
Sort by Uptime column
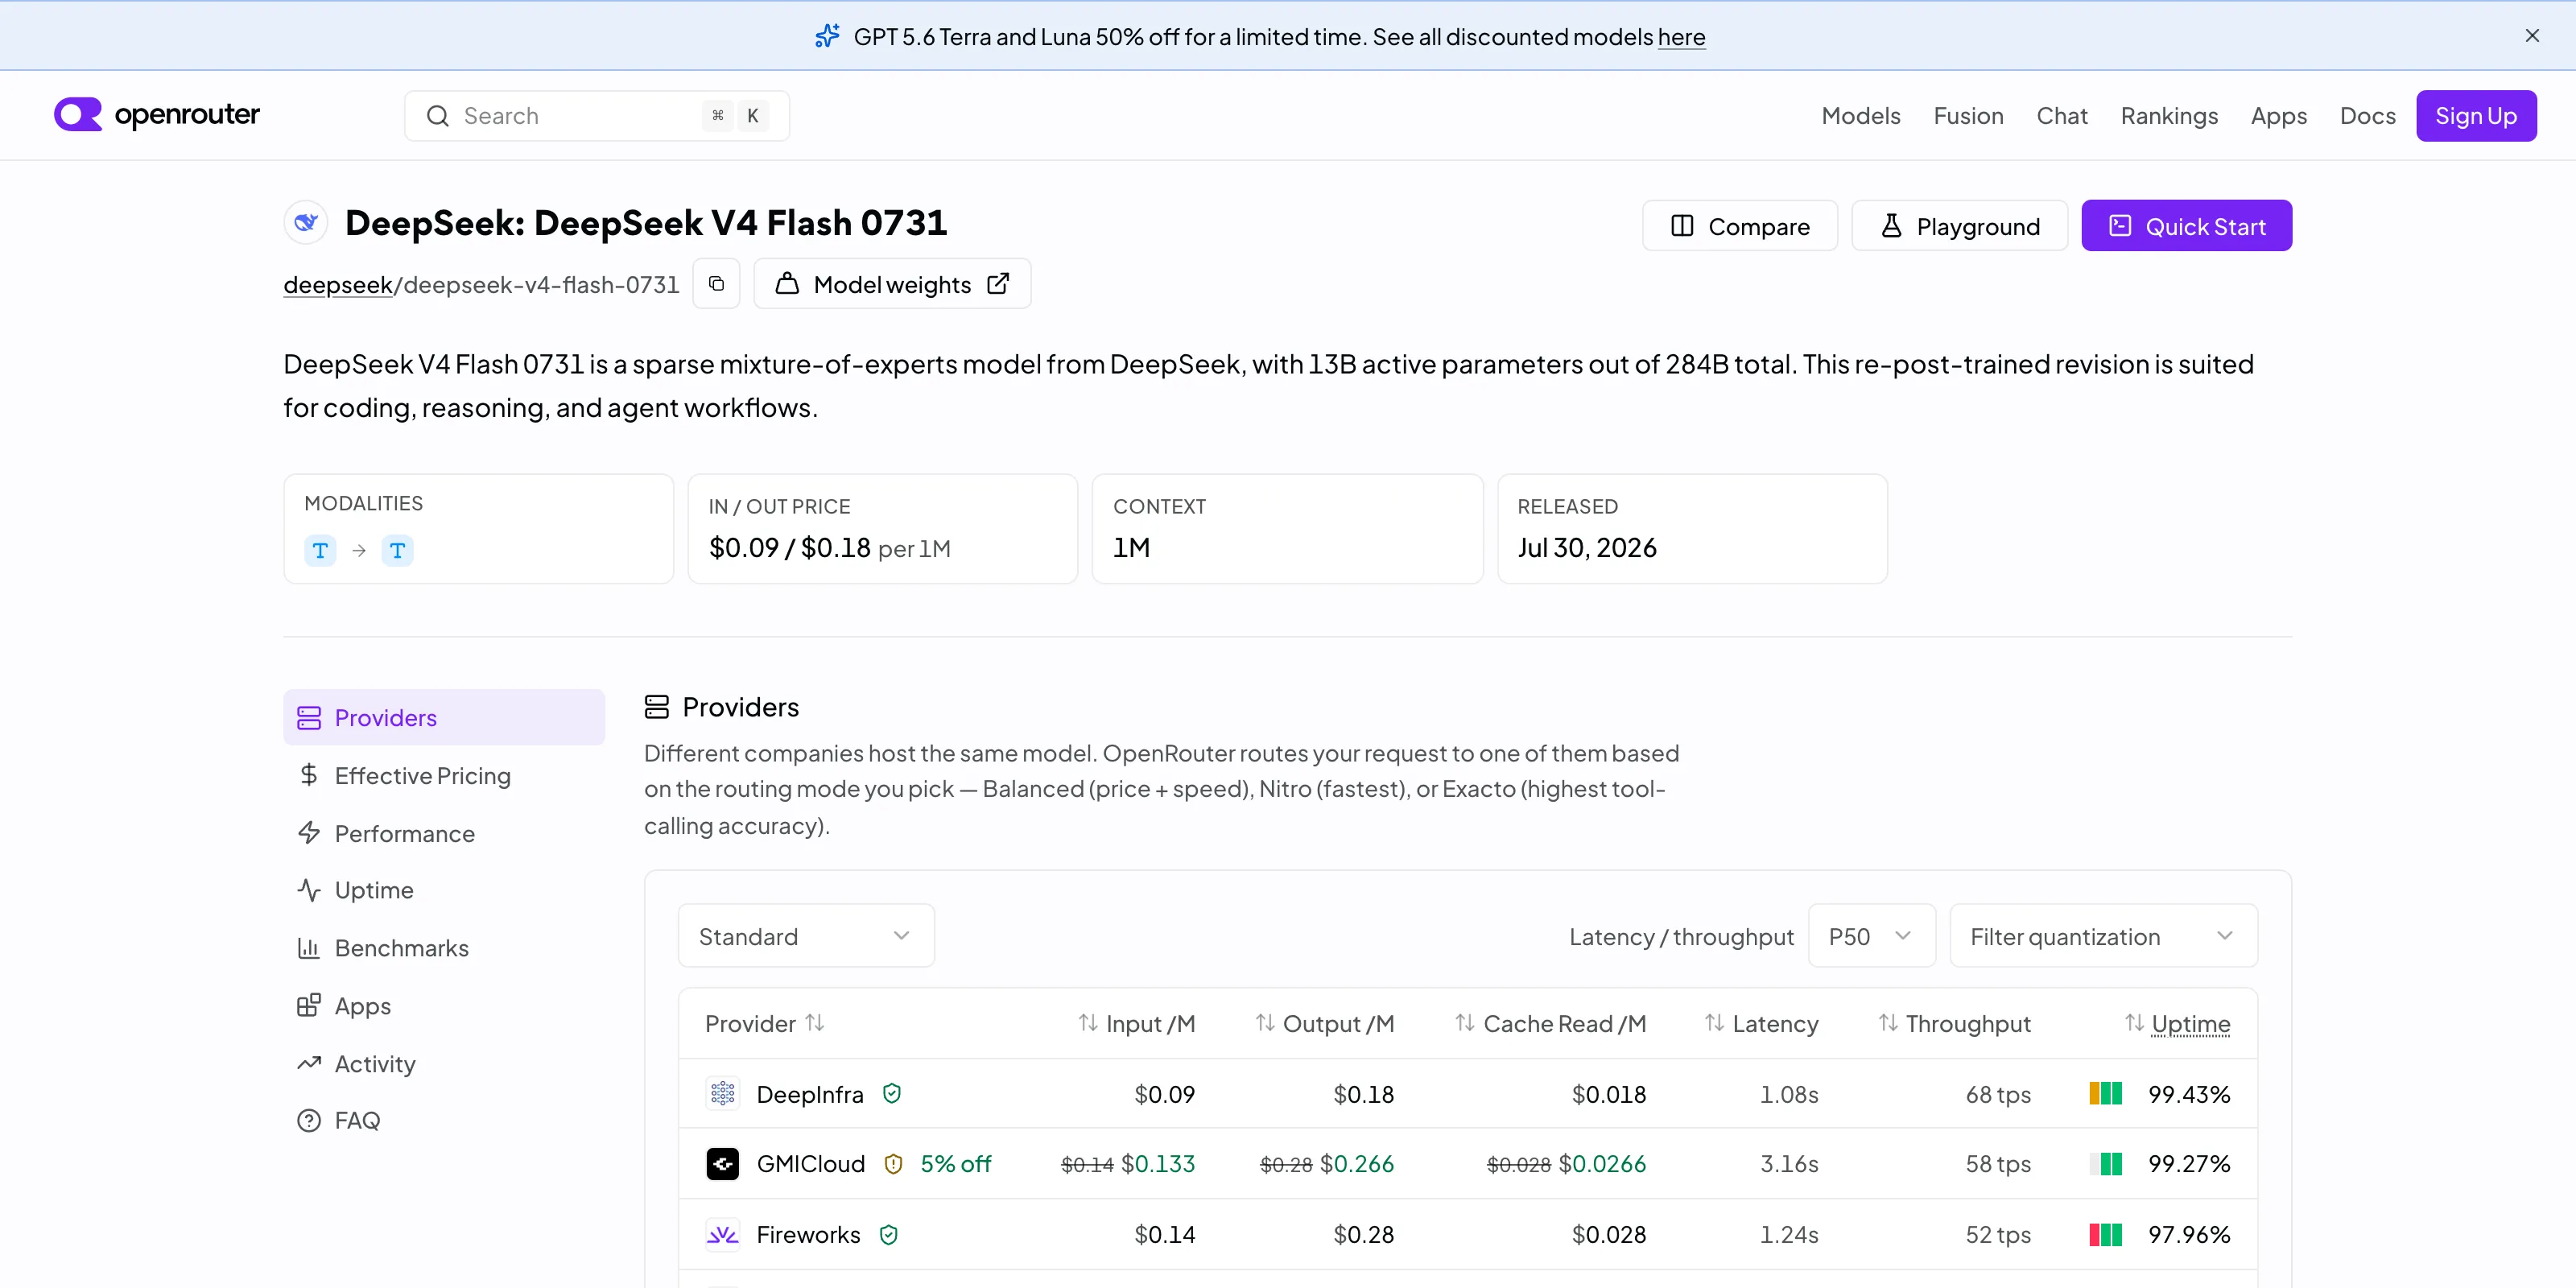(2177, 1023)
